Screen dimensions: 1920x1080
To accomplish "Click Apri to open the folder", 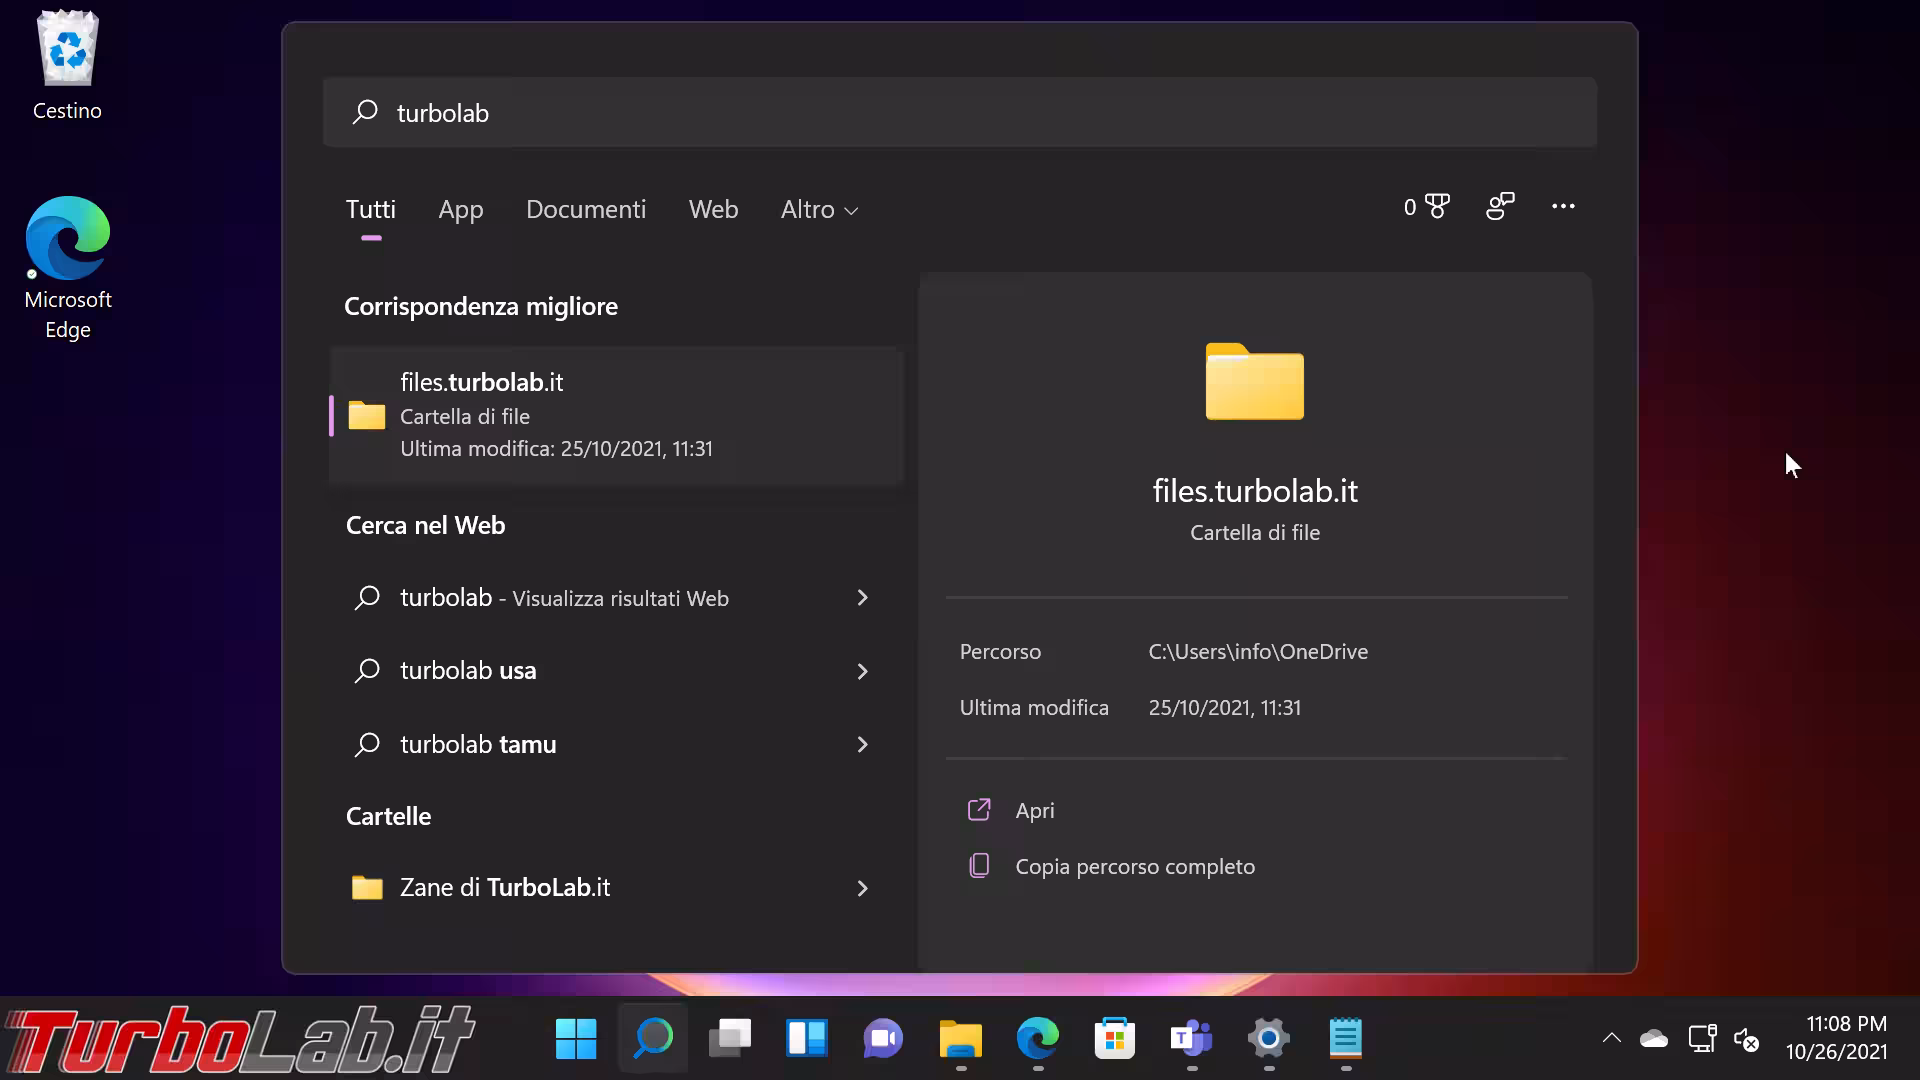I will click(1034, 810).
